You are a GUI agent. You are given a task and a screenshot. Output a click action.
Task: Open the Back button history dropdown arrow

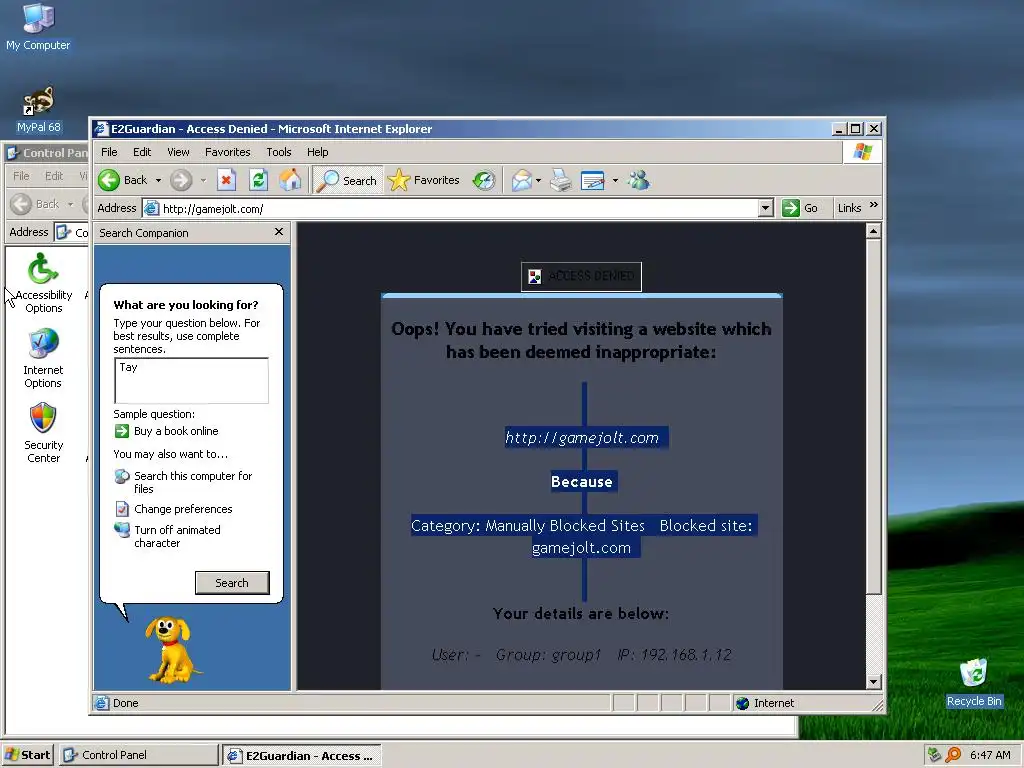pyautogui.click(x=158, y=180)
